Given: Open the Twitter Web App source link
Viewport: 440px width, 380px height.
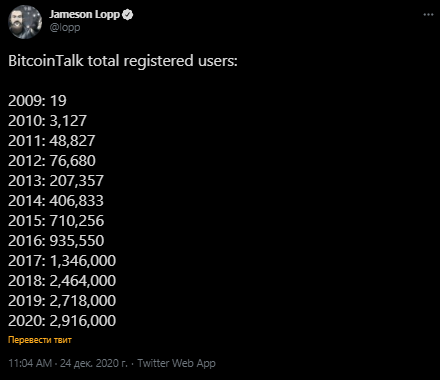Looking at the screenshot, I should [x=177, y=363].
